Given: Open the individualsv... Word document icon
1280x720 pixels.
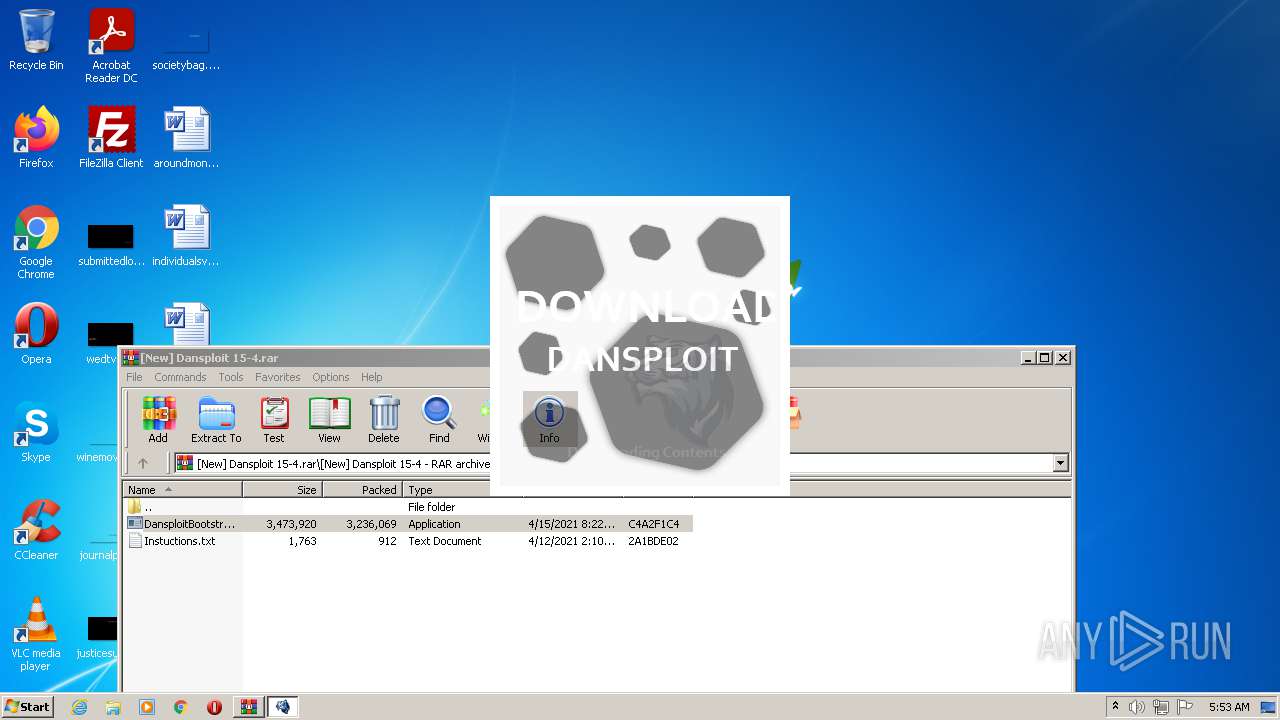Looking at the screenshot, I should coord(186,236).
